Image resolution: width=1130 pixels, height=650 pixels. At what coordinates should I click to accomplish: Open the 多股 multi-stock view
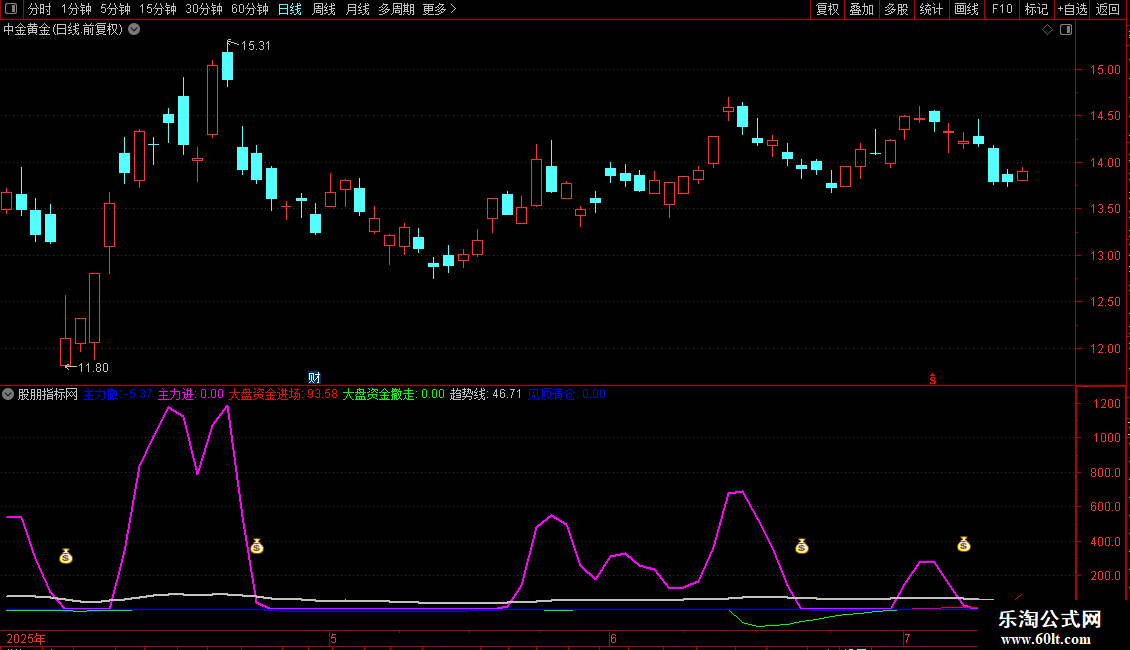tap(897, 9)
